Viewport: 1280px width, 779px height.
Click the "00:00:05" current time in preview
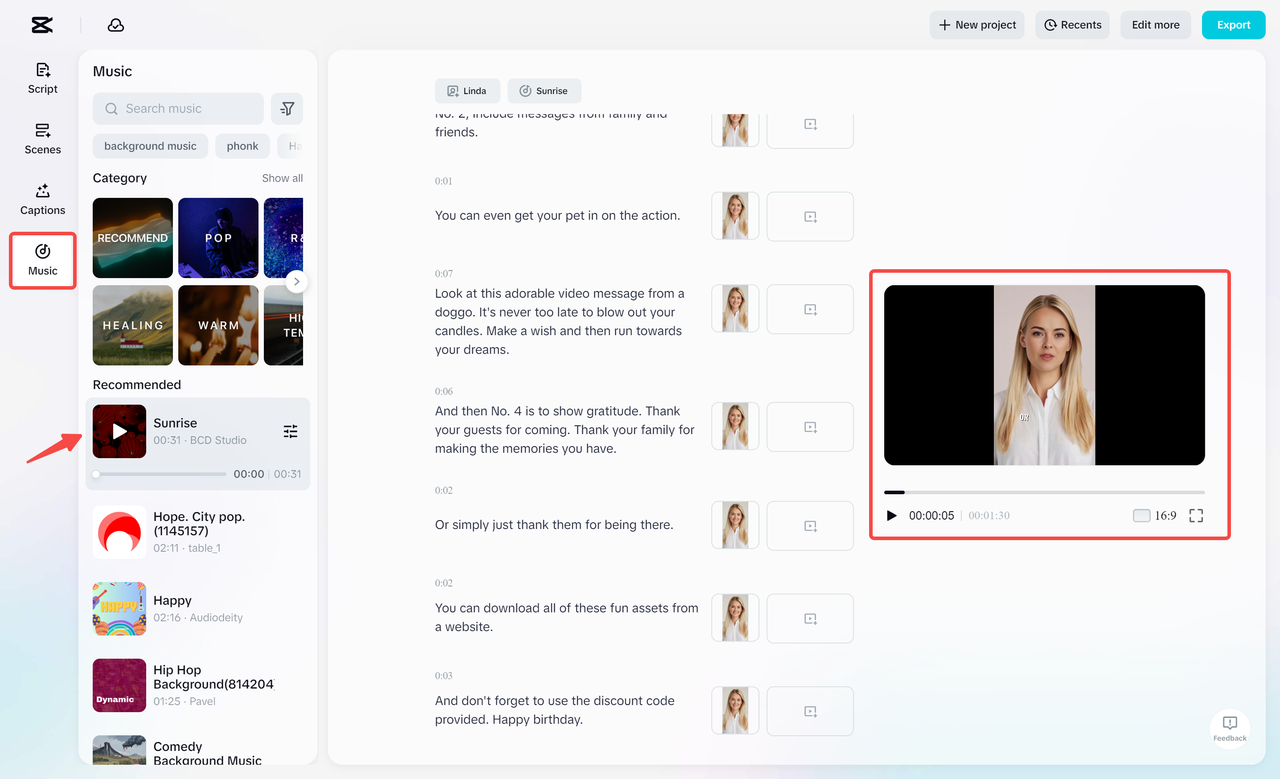tap(931, 516)
